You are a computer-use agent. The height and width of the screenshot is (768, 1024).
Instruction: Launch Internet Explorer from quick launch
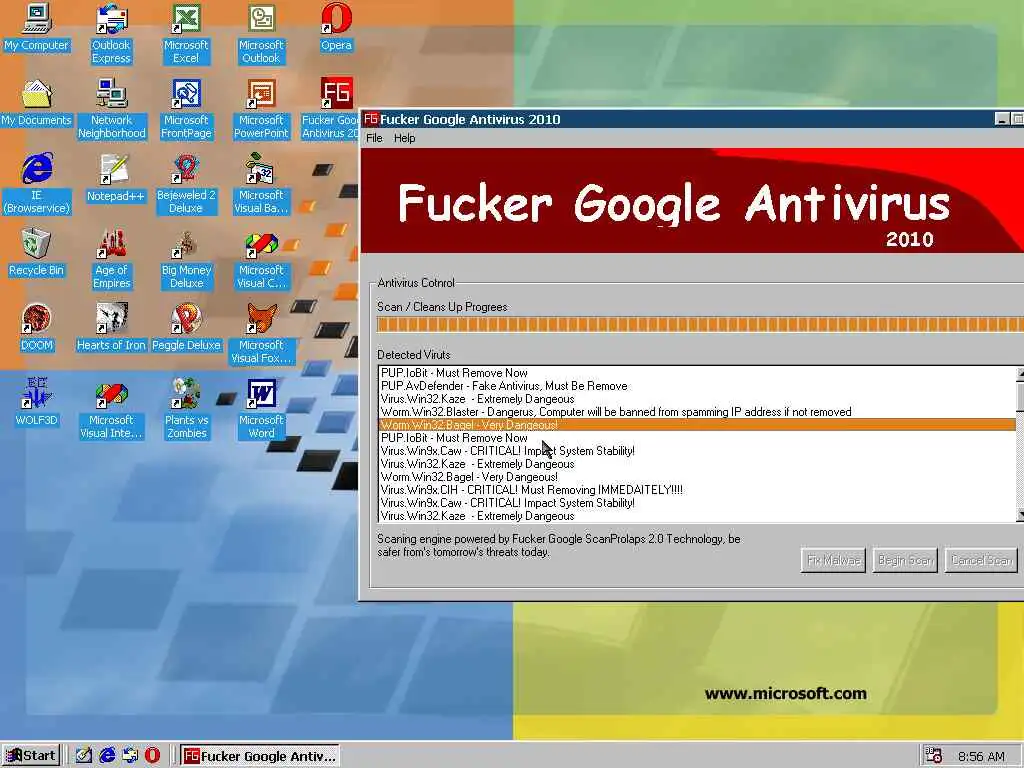click(107, 756)
